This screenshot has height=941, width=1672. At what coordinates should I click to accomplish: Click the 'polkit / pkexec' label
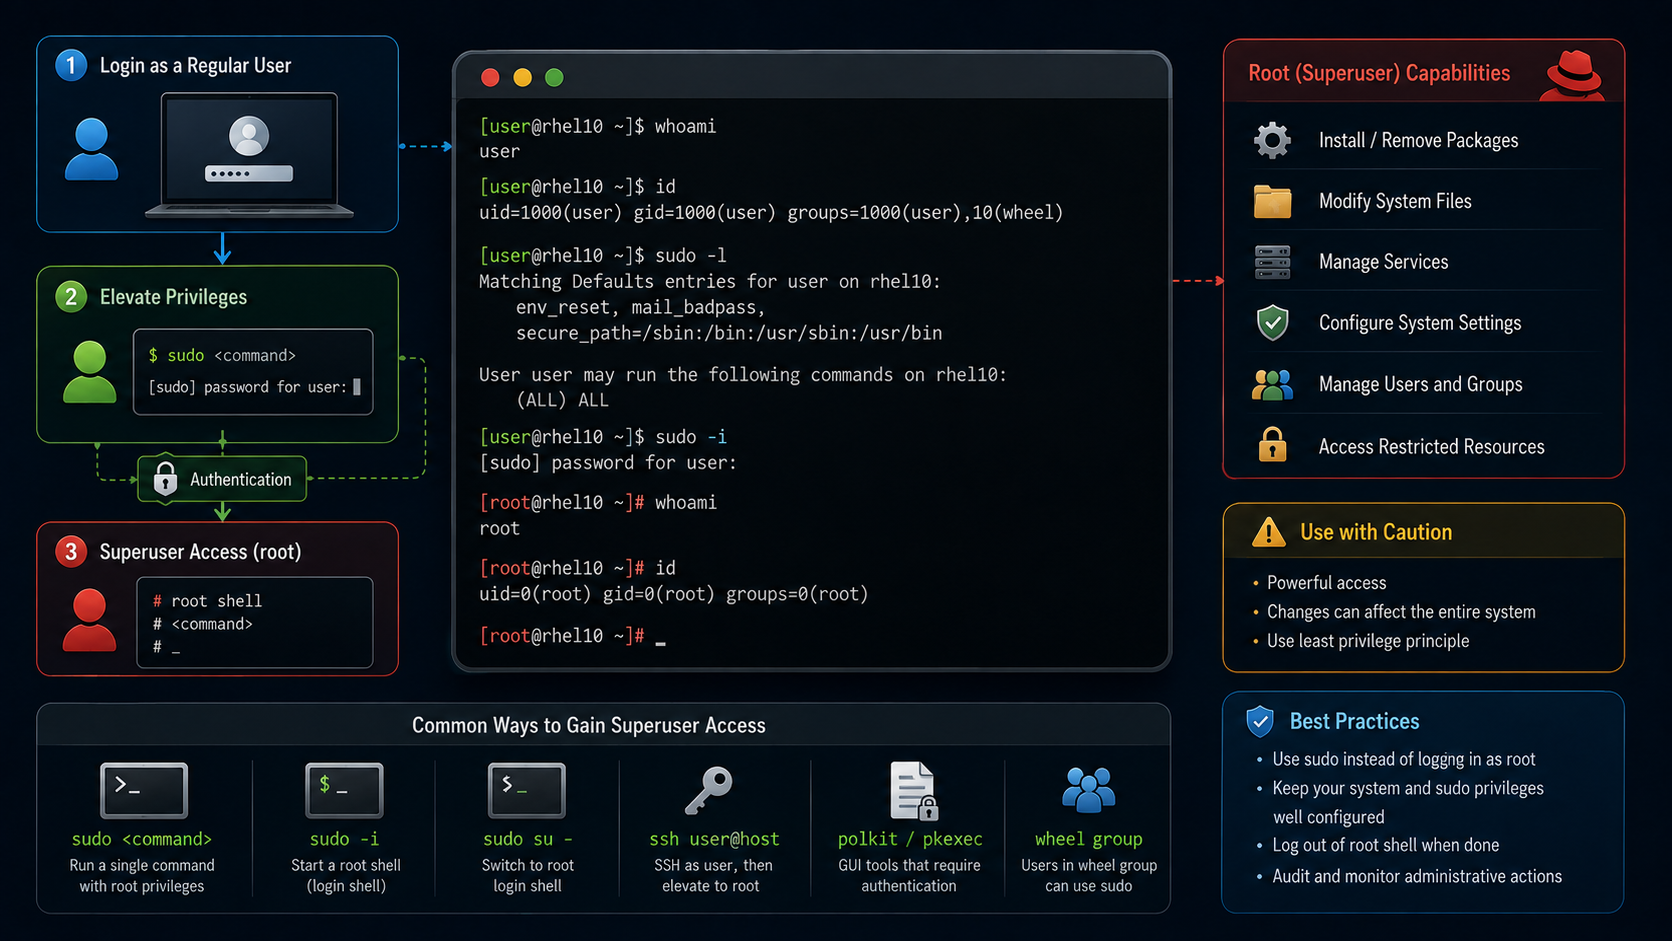coord(910,839)
